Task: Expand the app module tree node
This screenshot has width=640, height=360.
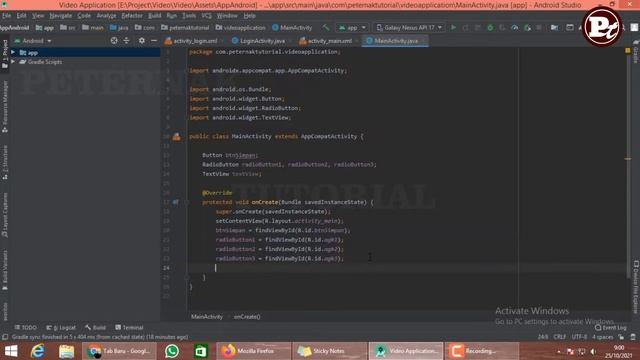Action: coord(13,52)
